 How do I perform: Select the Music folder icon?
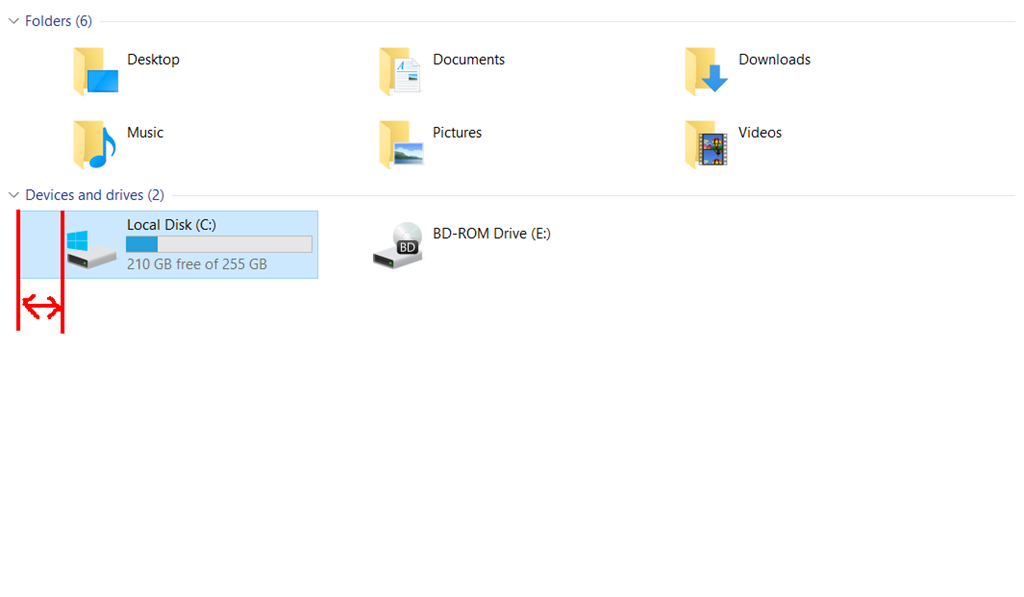coord(95,144)
